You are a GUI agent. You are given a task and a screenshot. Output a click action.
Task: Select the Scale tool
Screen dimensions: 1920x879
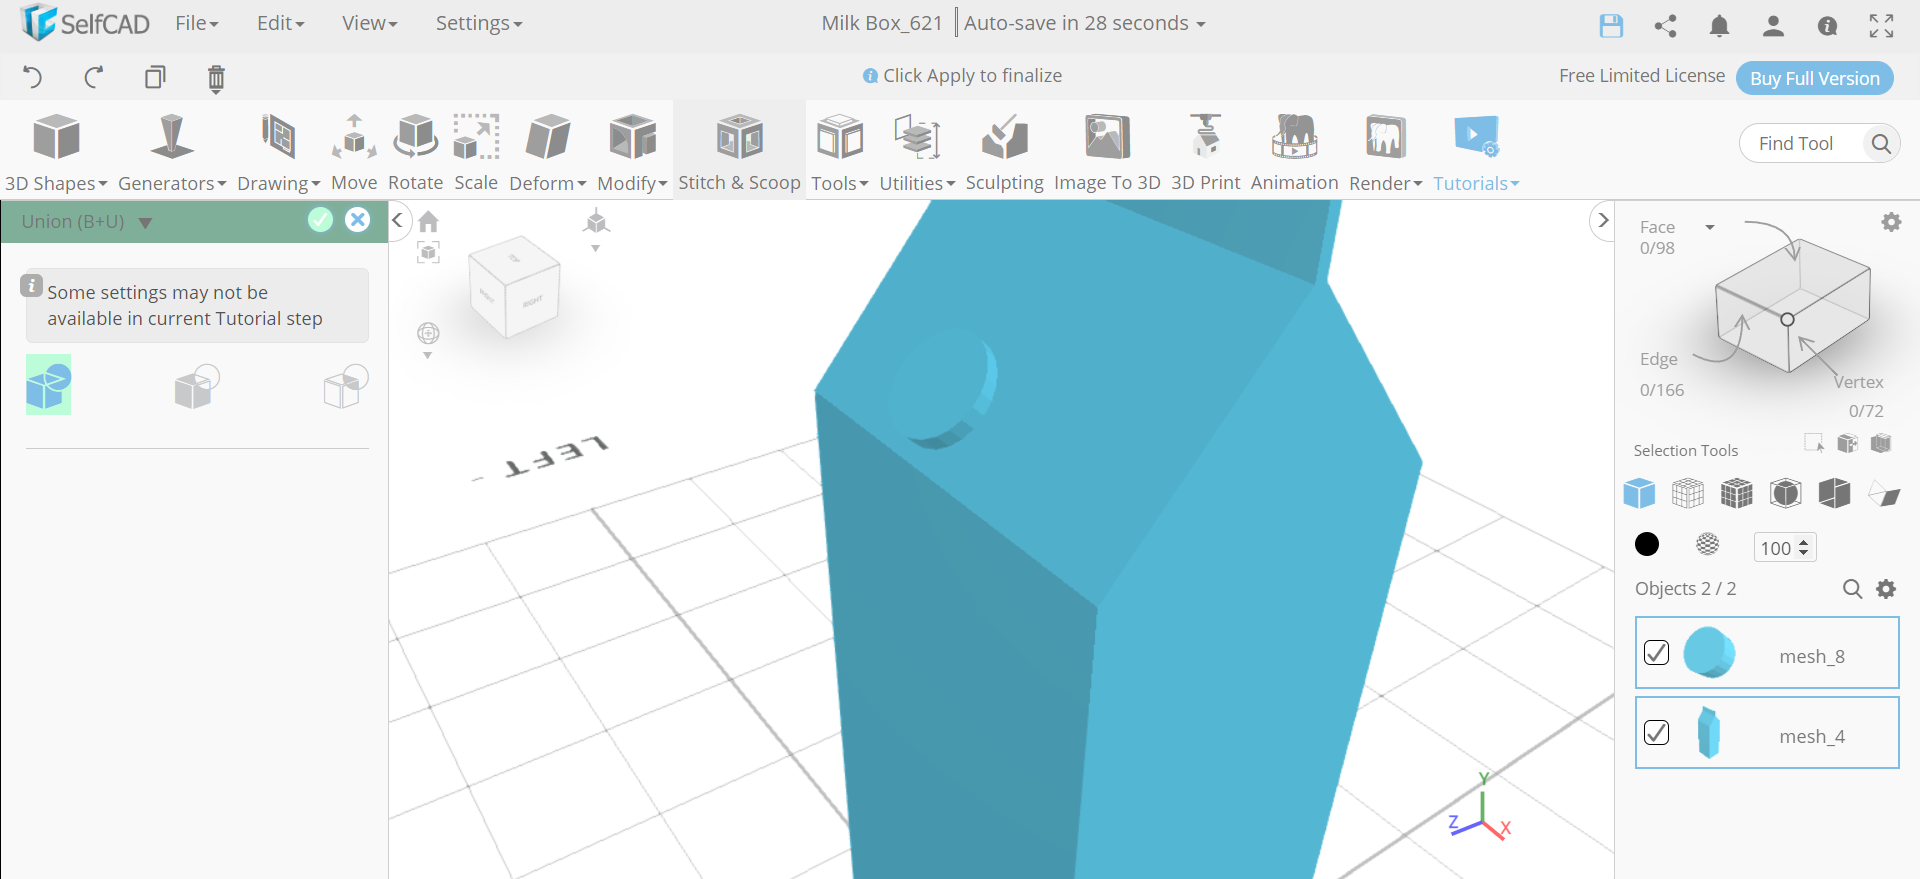click(x=476, y=152)
